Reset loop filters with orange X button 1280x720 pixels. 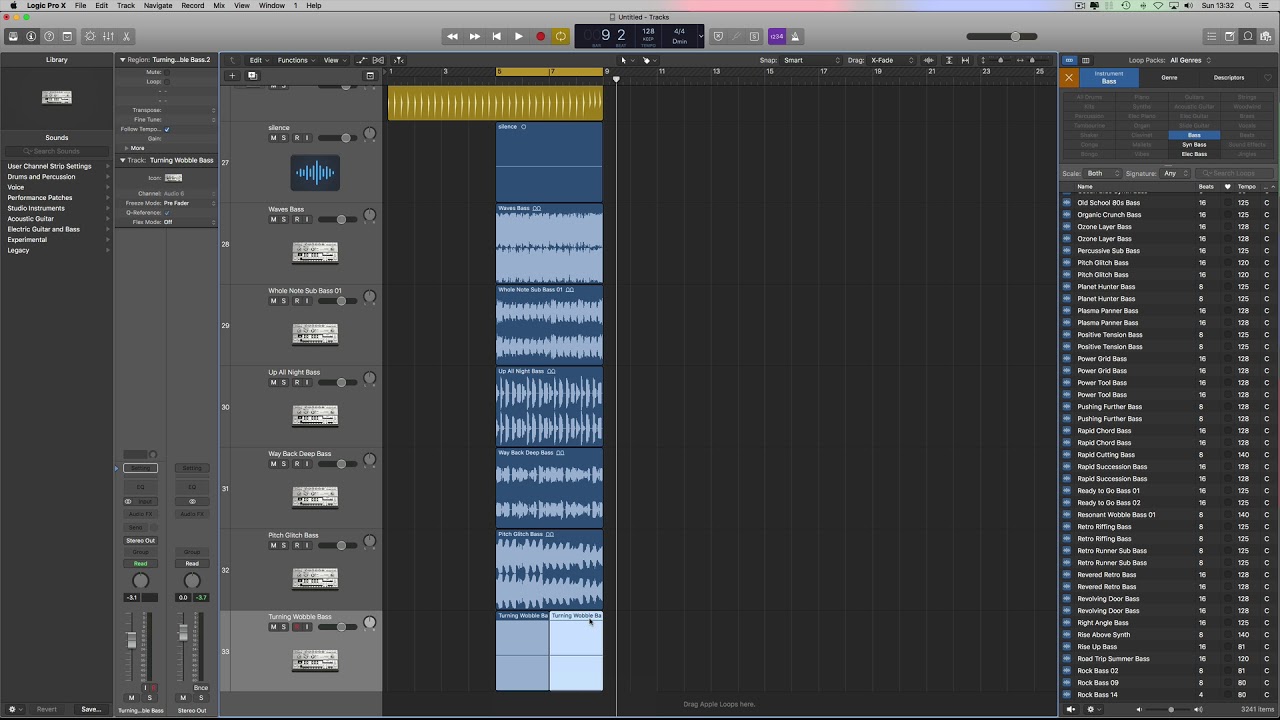[1068, 77]
